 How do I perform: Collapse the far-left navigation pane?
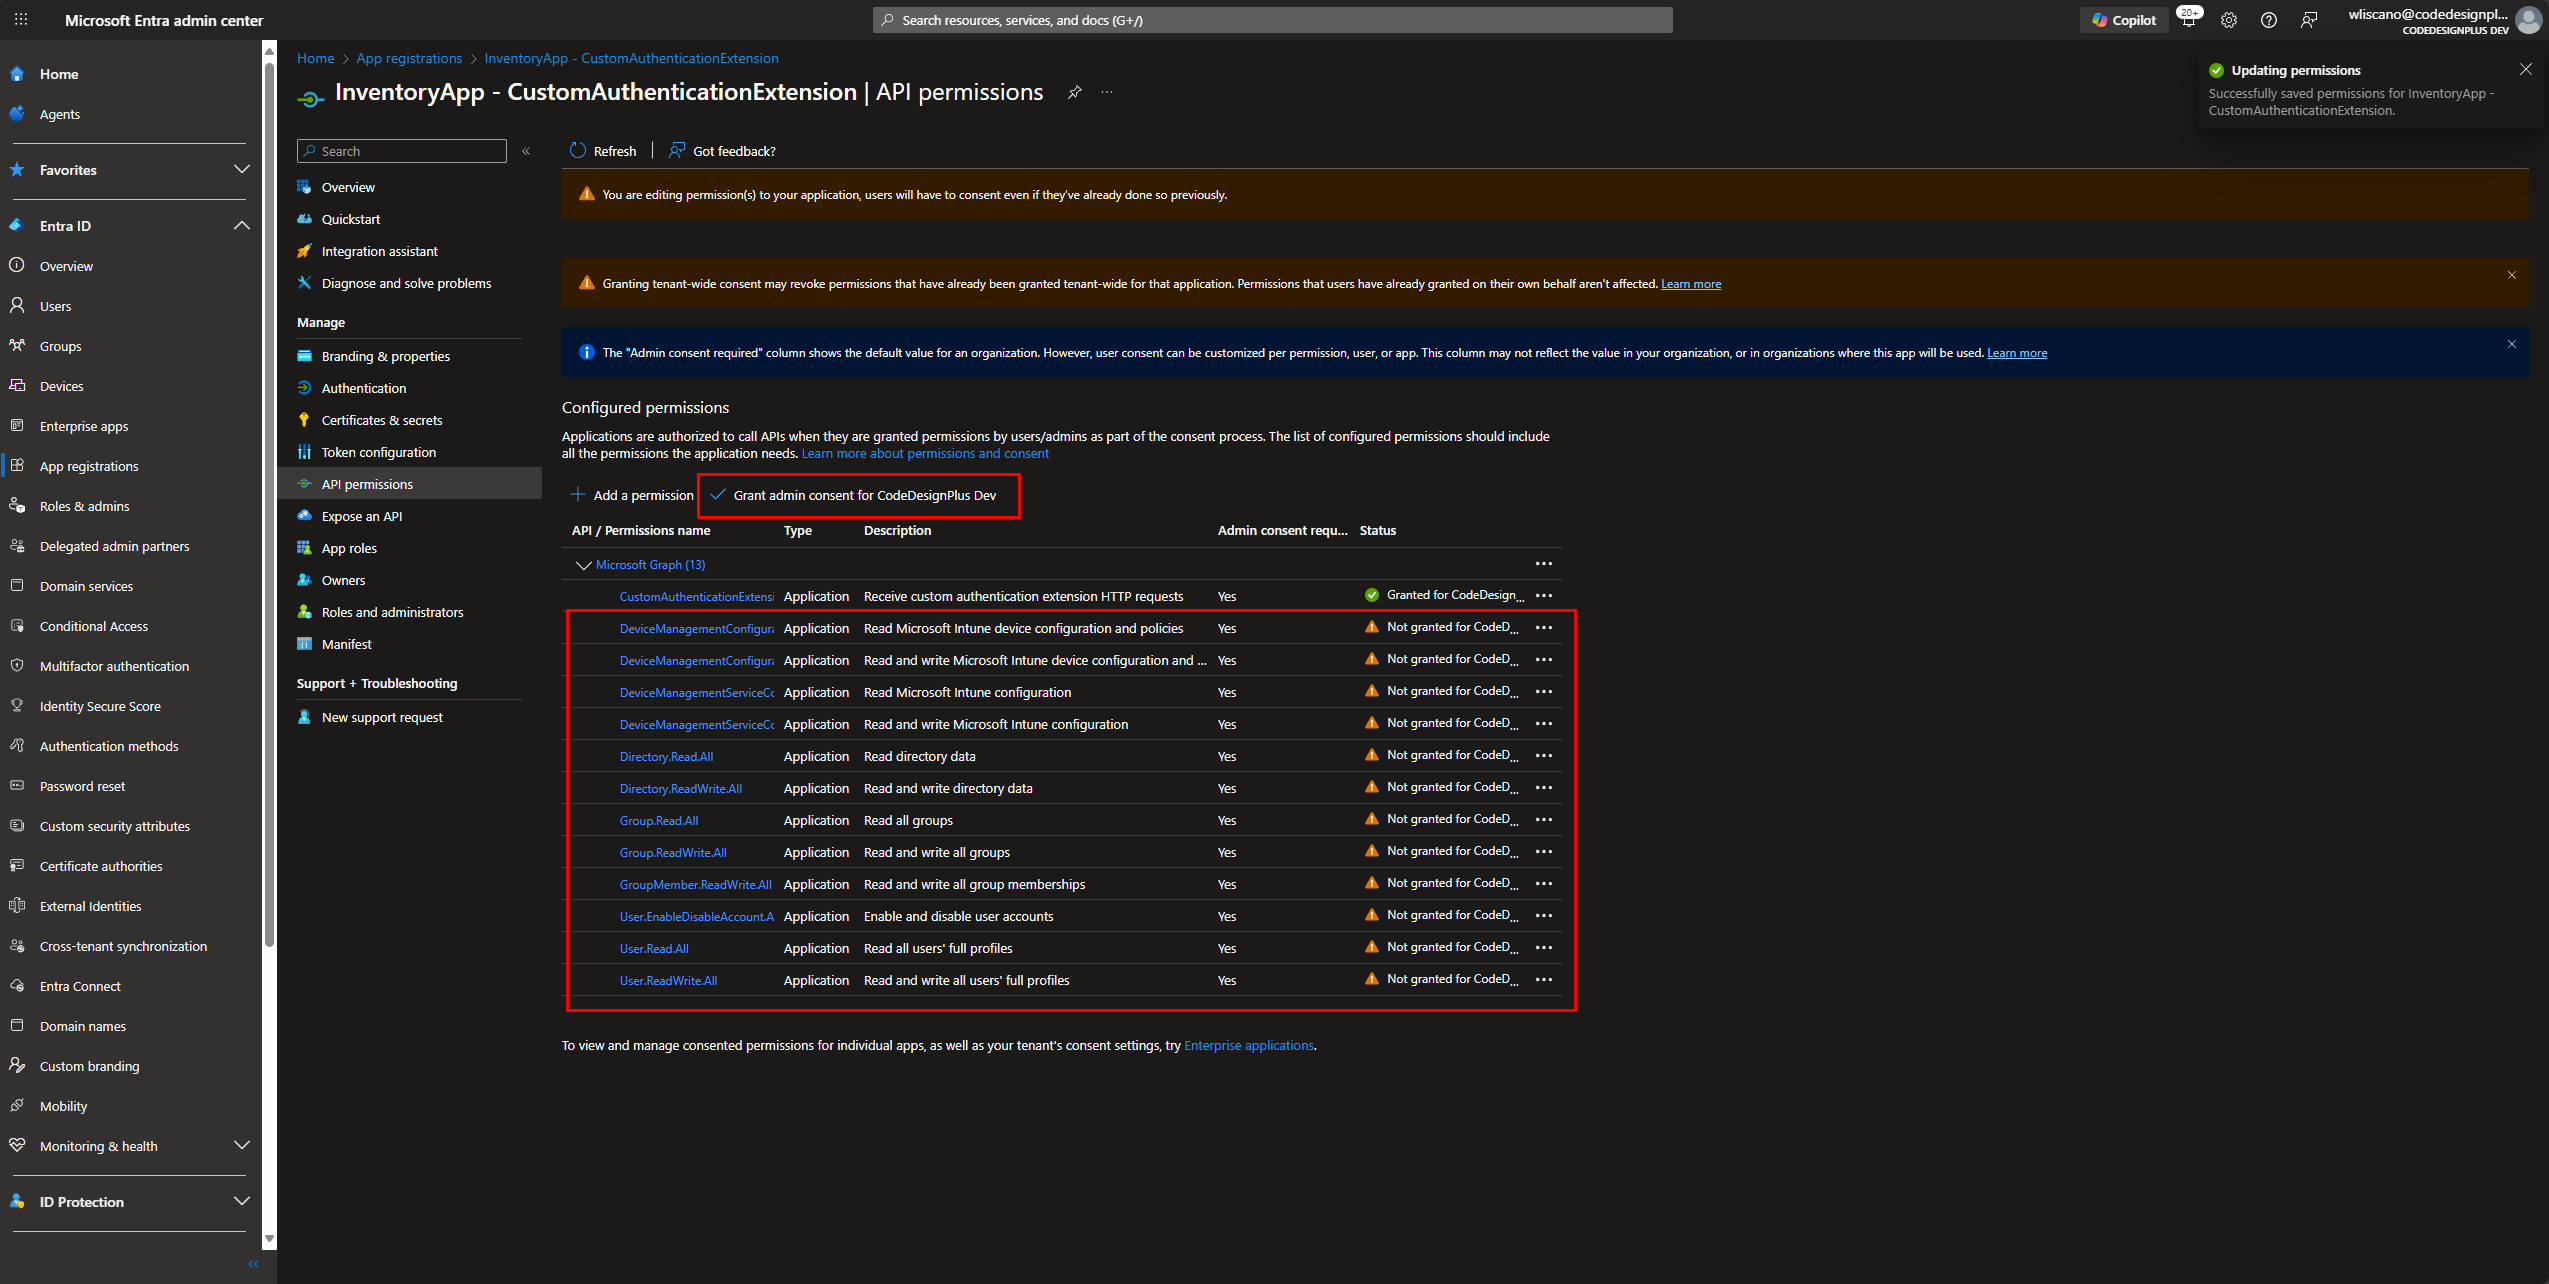pos(253,1264)
